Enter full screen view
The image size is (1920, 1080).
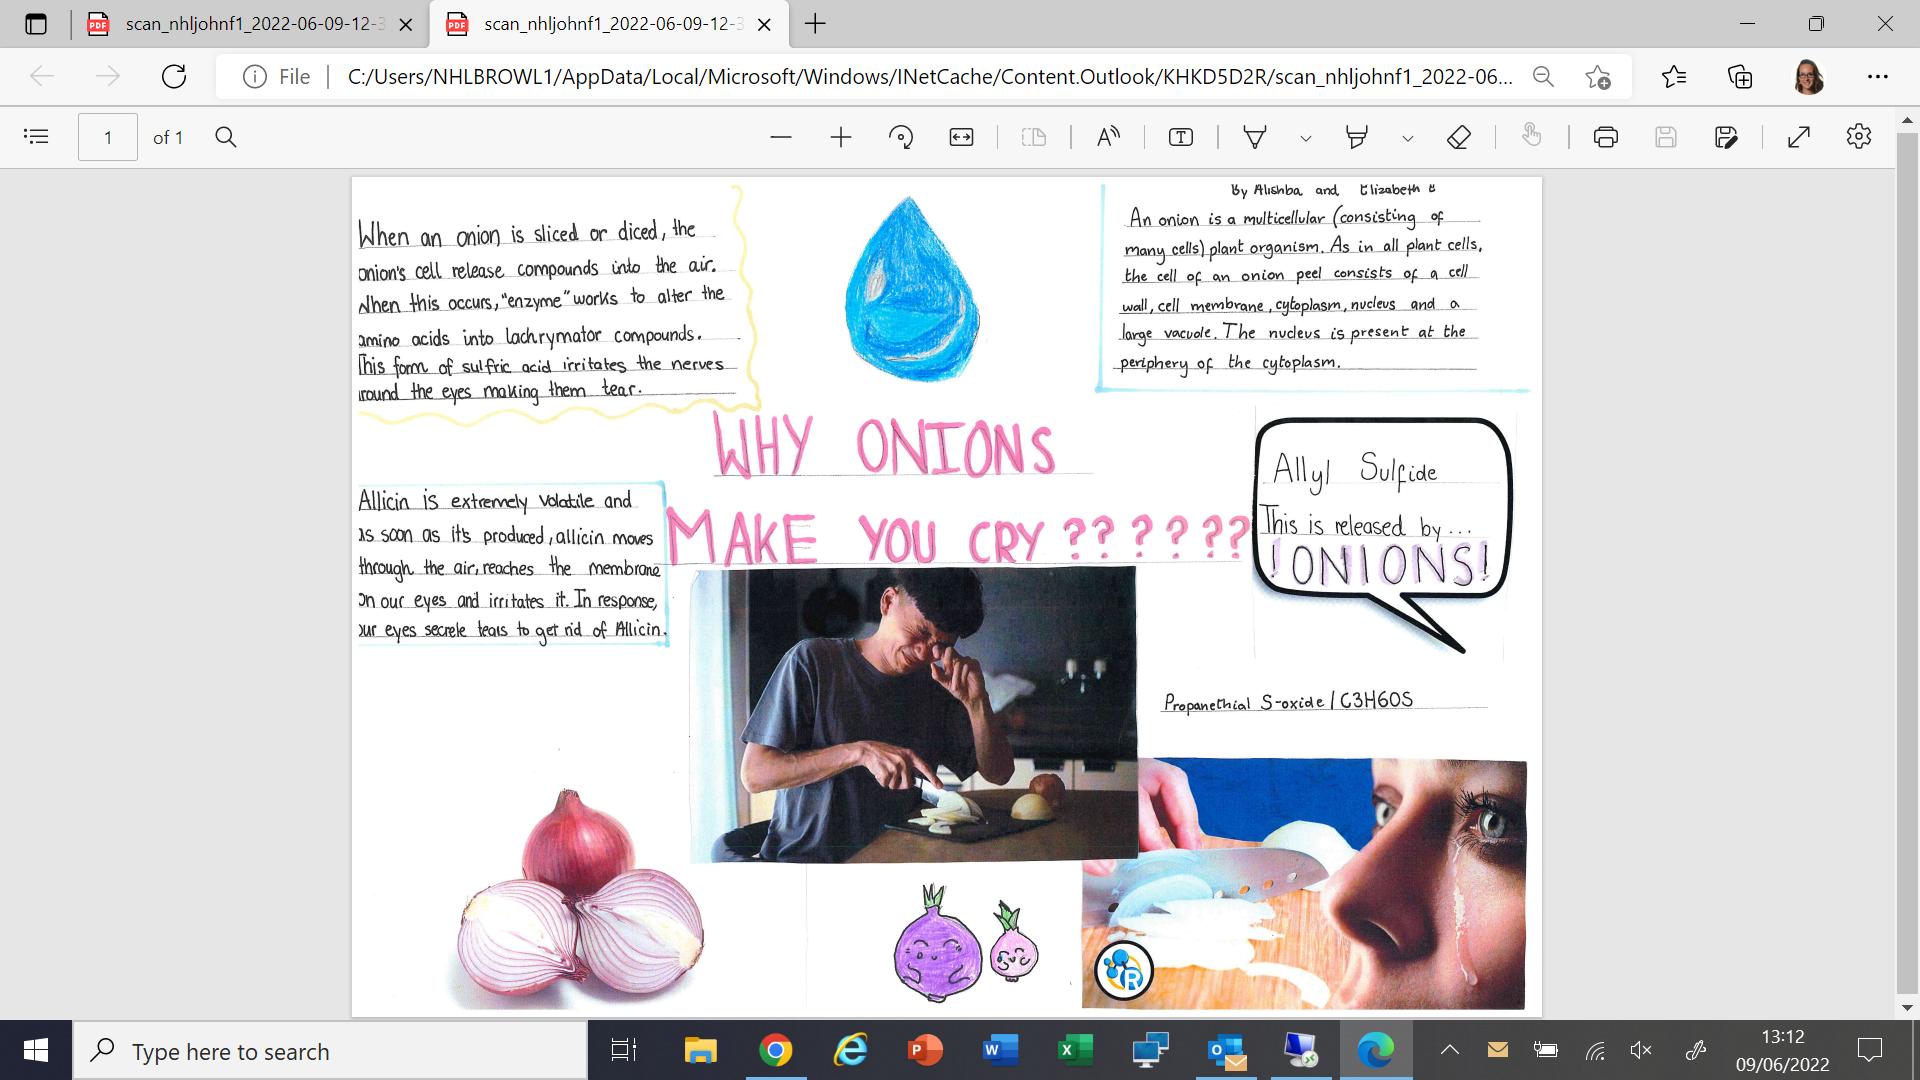coord(1799,137)
